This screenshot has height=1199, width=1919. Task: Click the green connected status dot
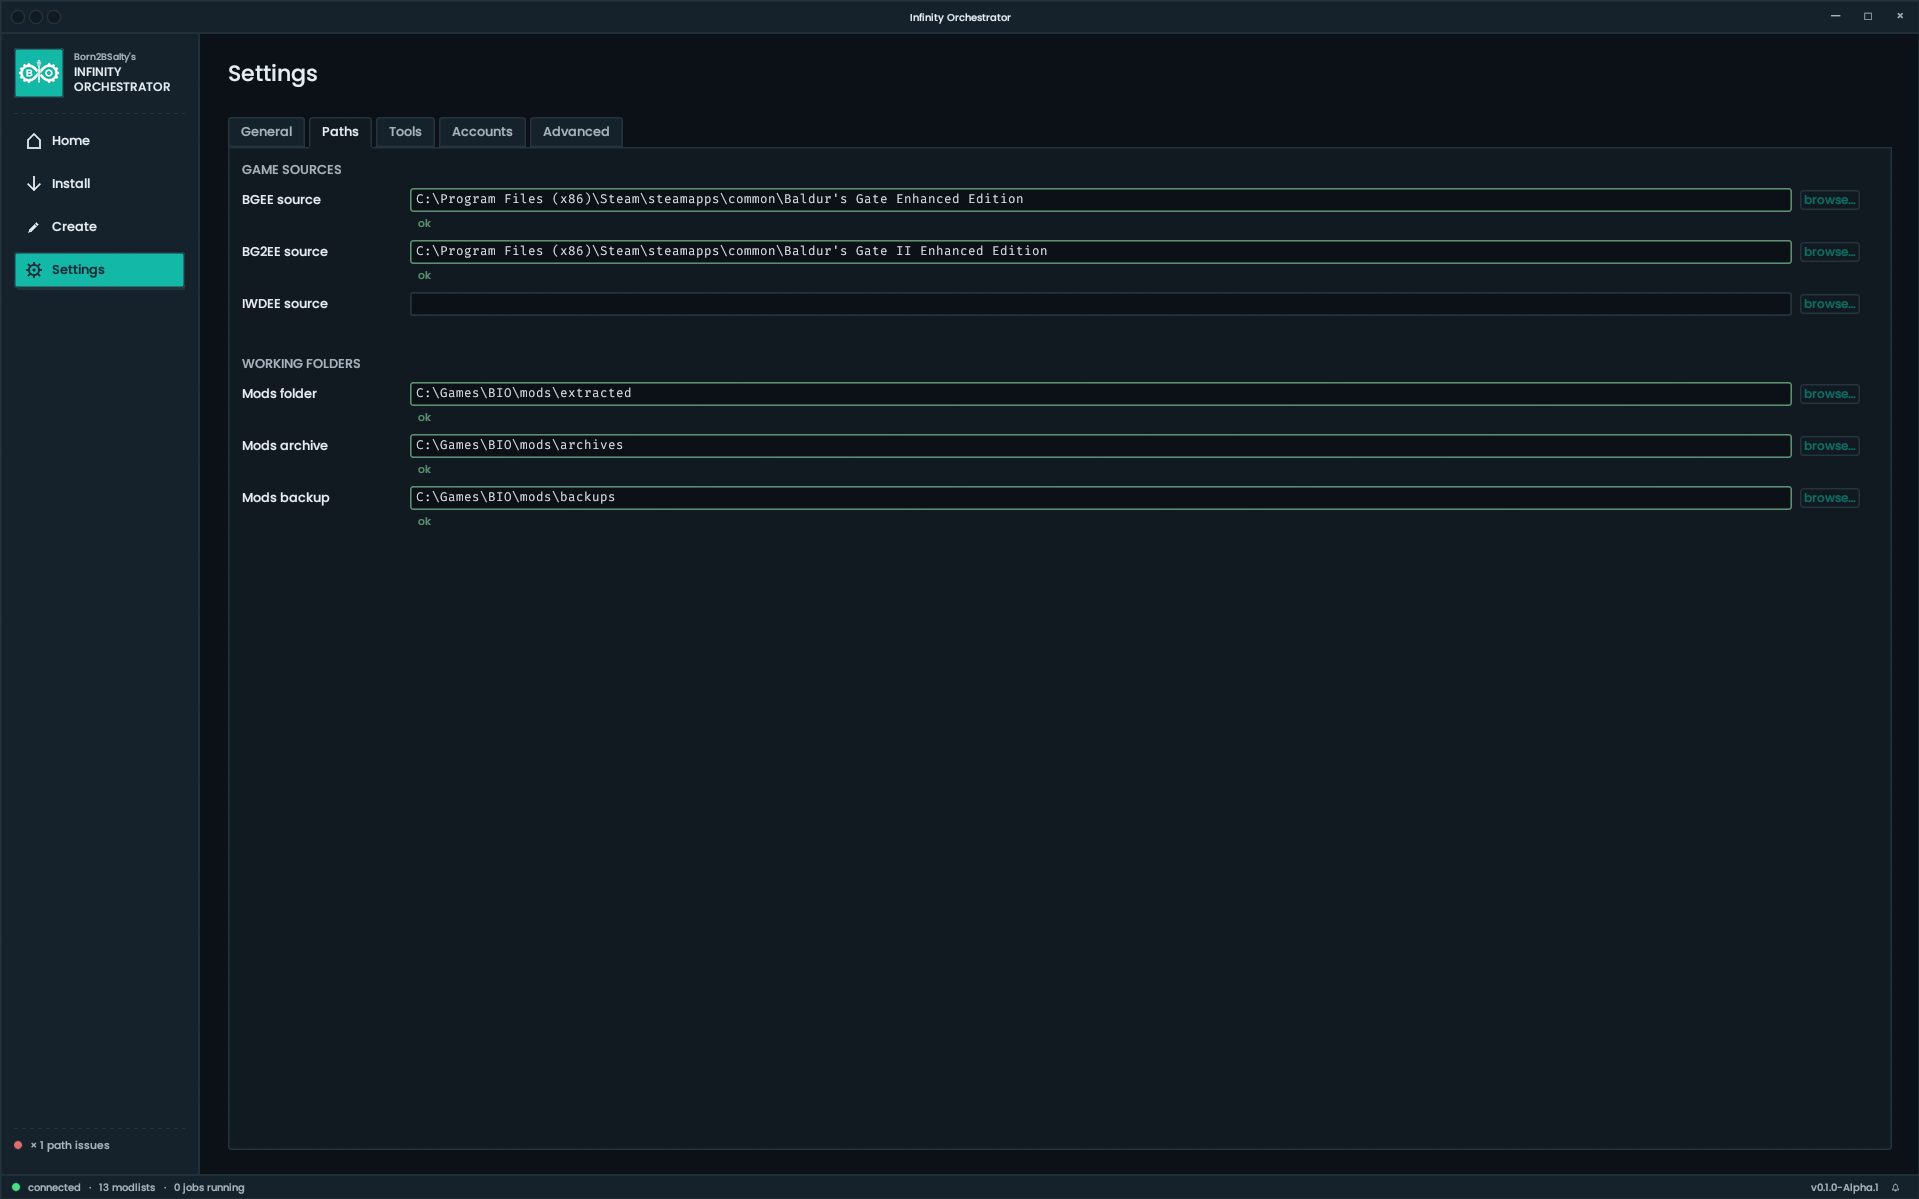[16, 1187]
